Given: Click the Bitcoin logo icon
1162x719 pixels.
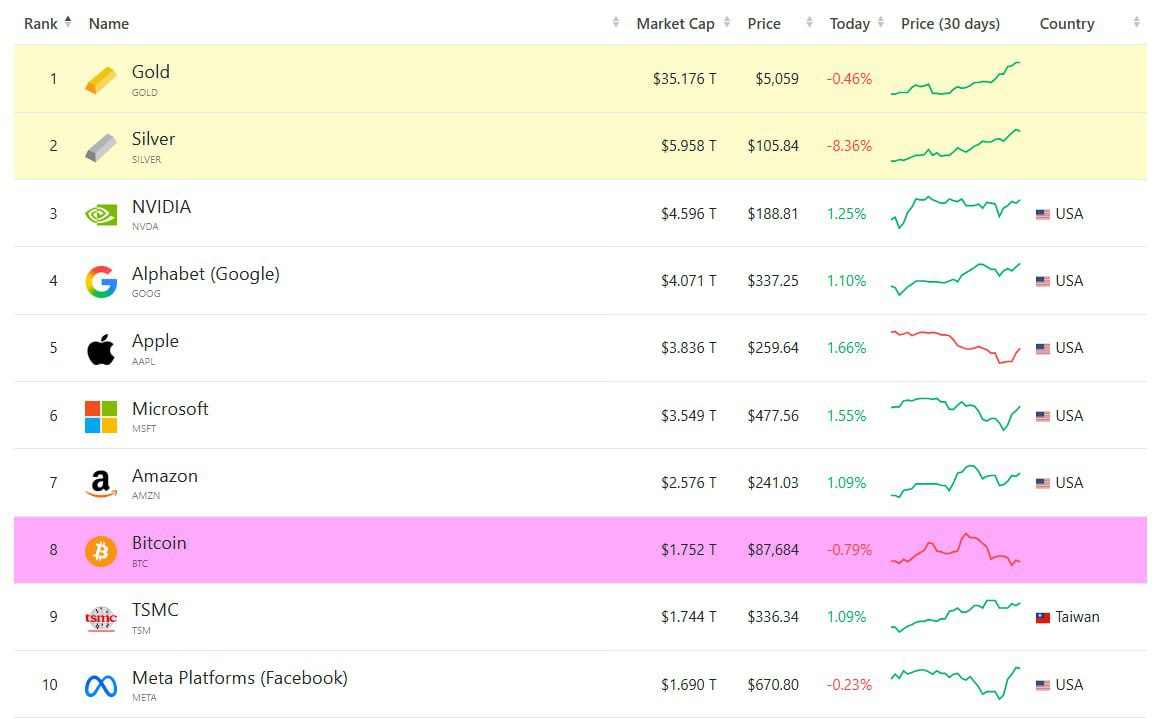Looking at the screenshot, I should (101, 551).
